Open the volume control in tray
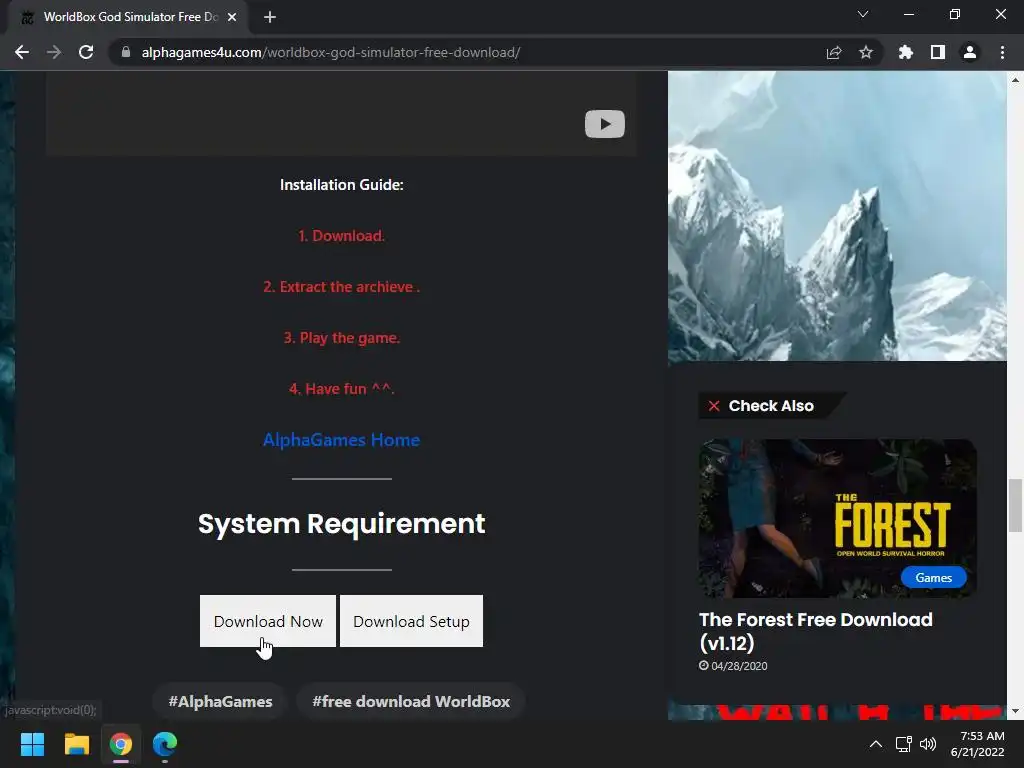 pos(927,744)
